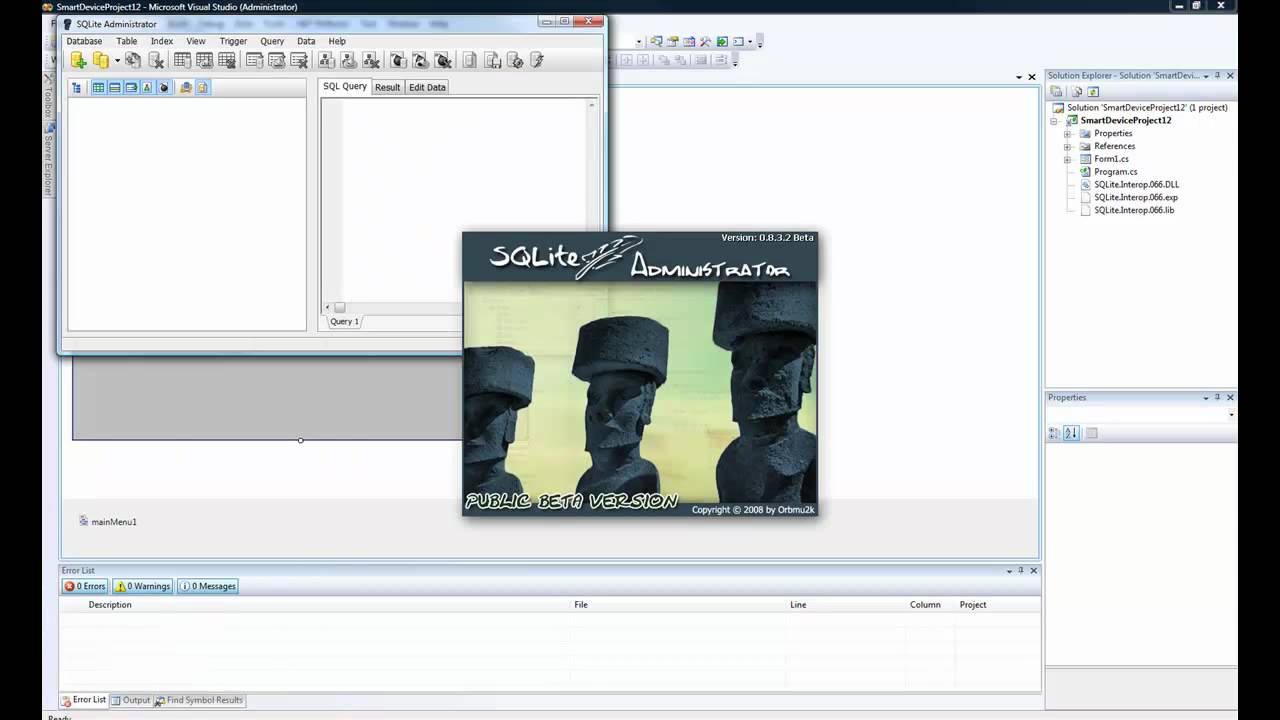The height and width of the screenshot is (720, 1280).
Task: Select SQLite.Interop.066.exp file
Action: [x=1136, y=198]
